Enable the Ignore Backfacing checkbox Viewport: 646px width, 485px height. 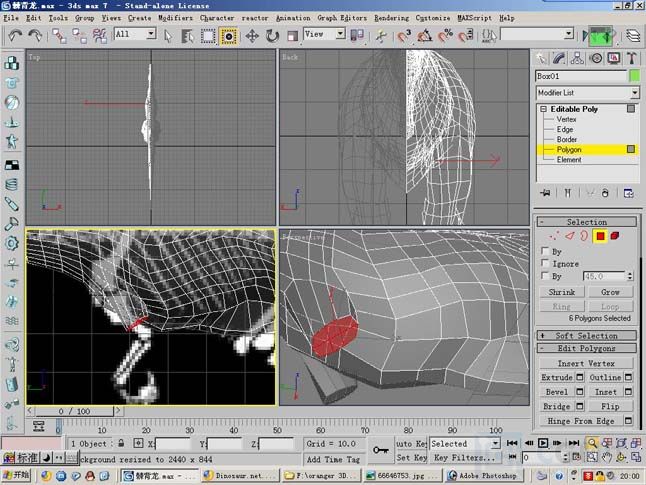[545, 263]
